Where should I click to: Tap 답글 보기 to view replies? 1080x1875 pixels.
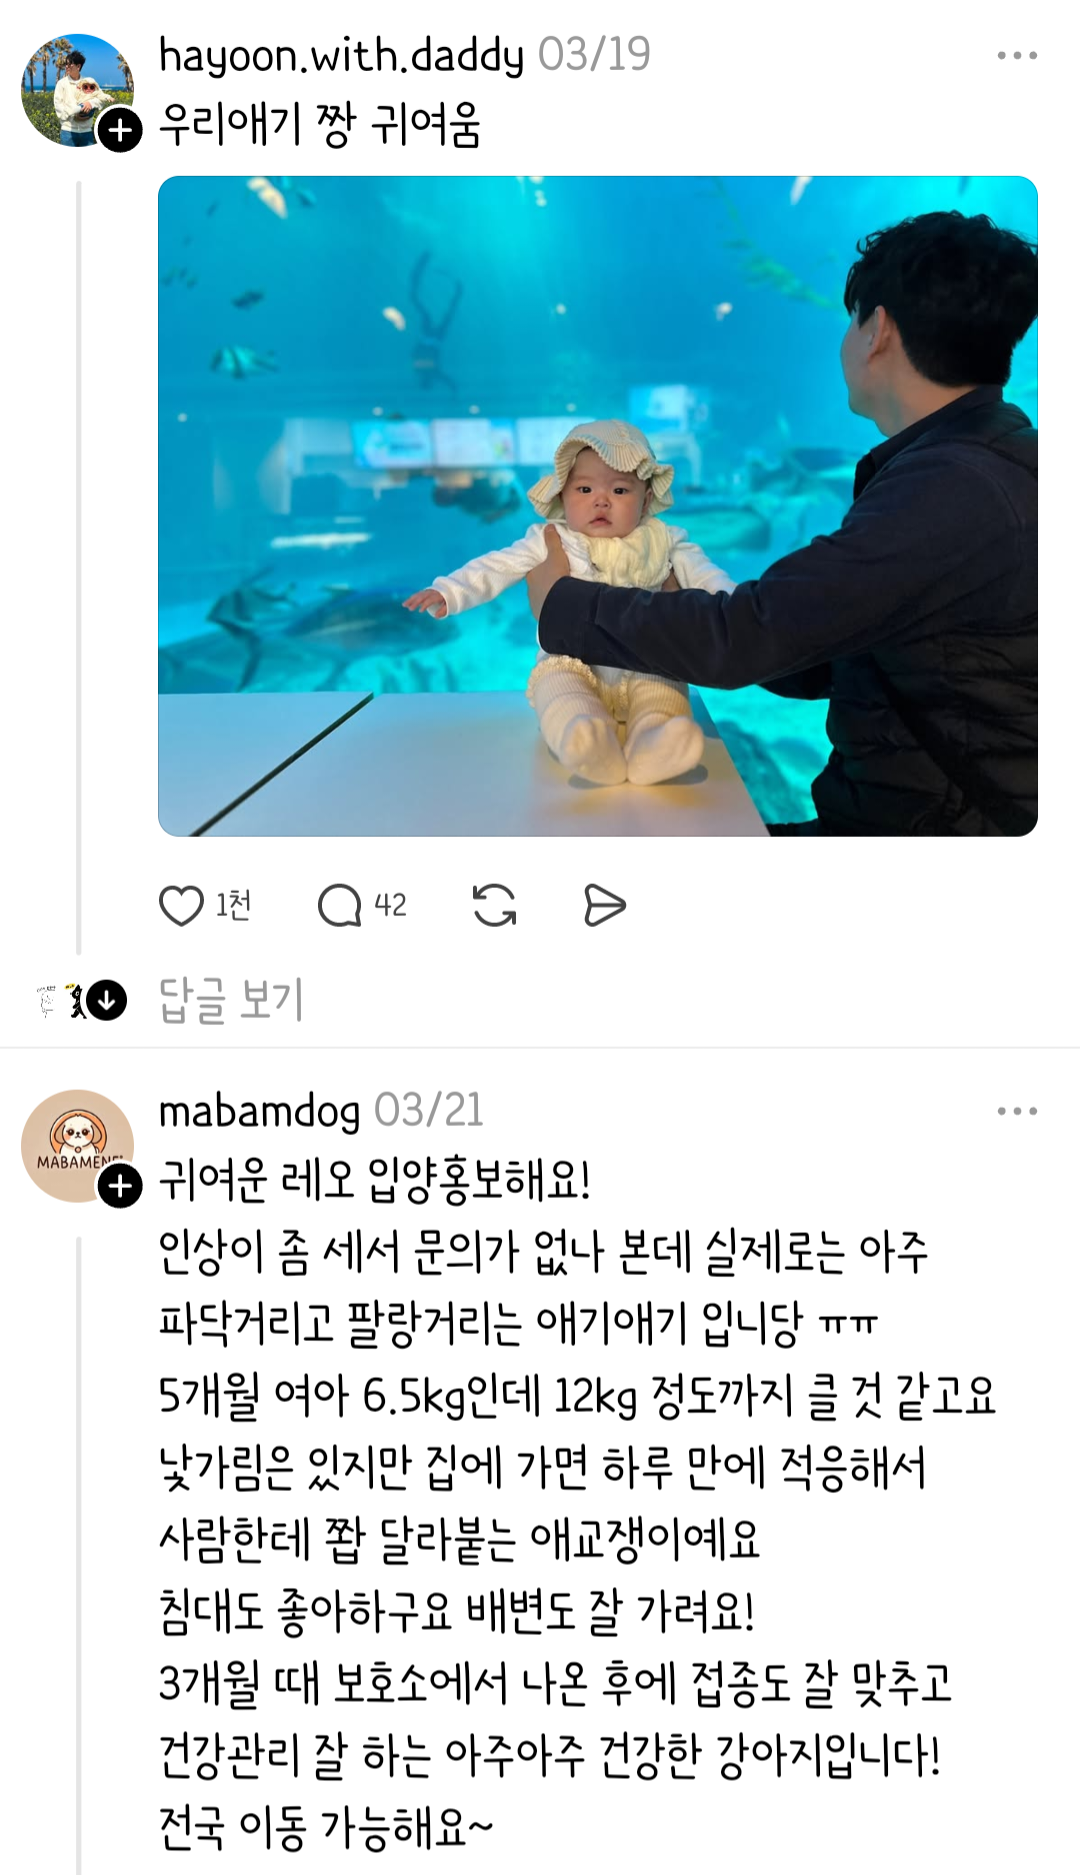pos(231,1000)
